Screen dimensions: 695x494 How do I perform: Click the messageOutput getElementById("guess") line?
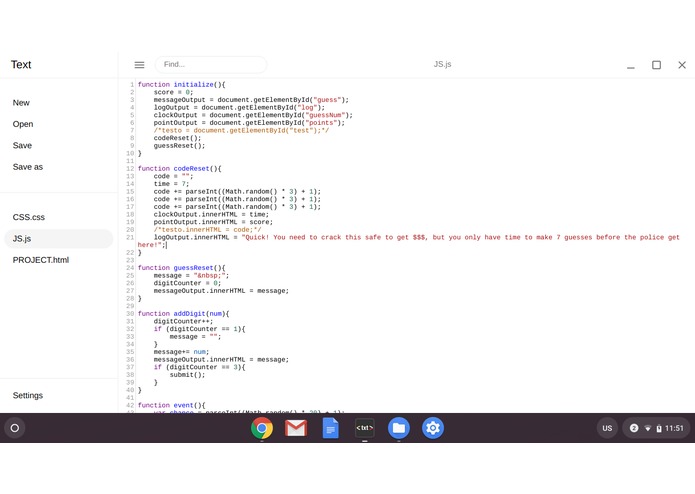click(x=251, y=100)
